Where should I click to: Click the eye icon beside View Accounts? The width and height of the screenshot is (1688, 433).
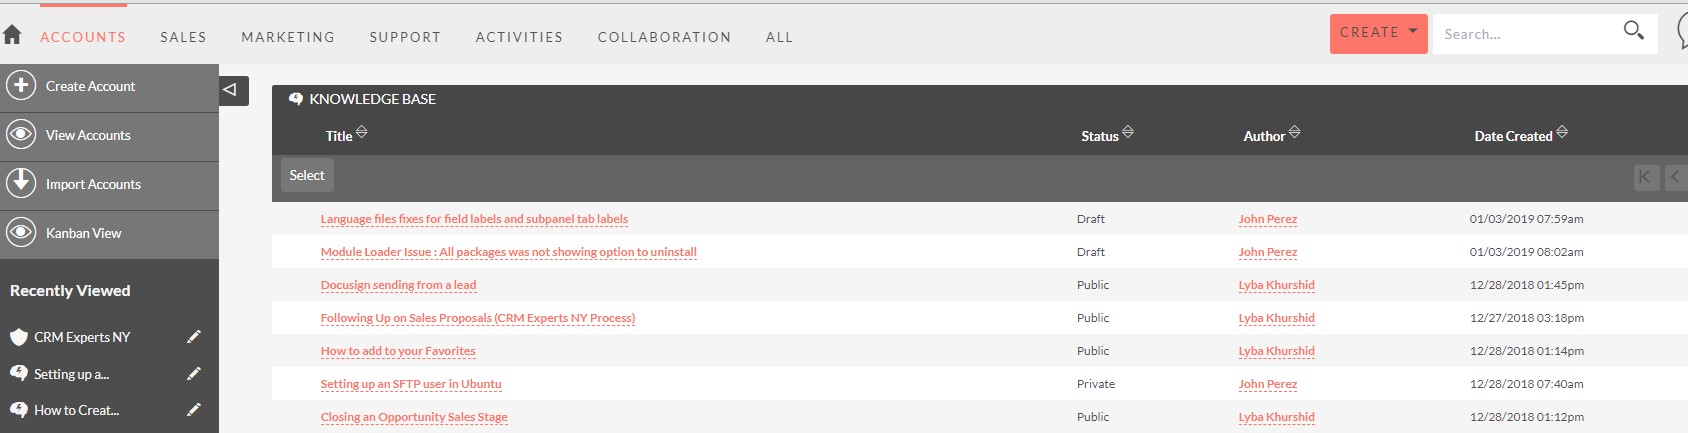click(21, 135)
